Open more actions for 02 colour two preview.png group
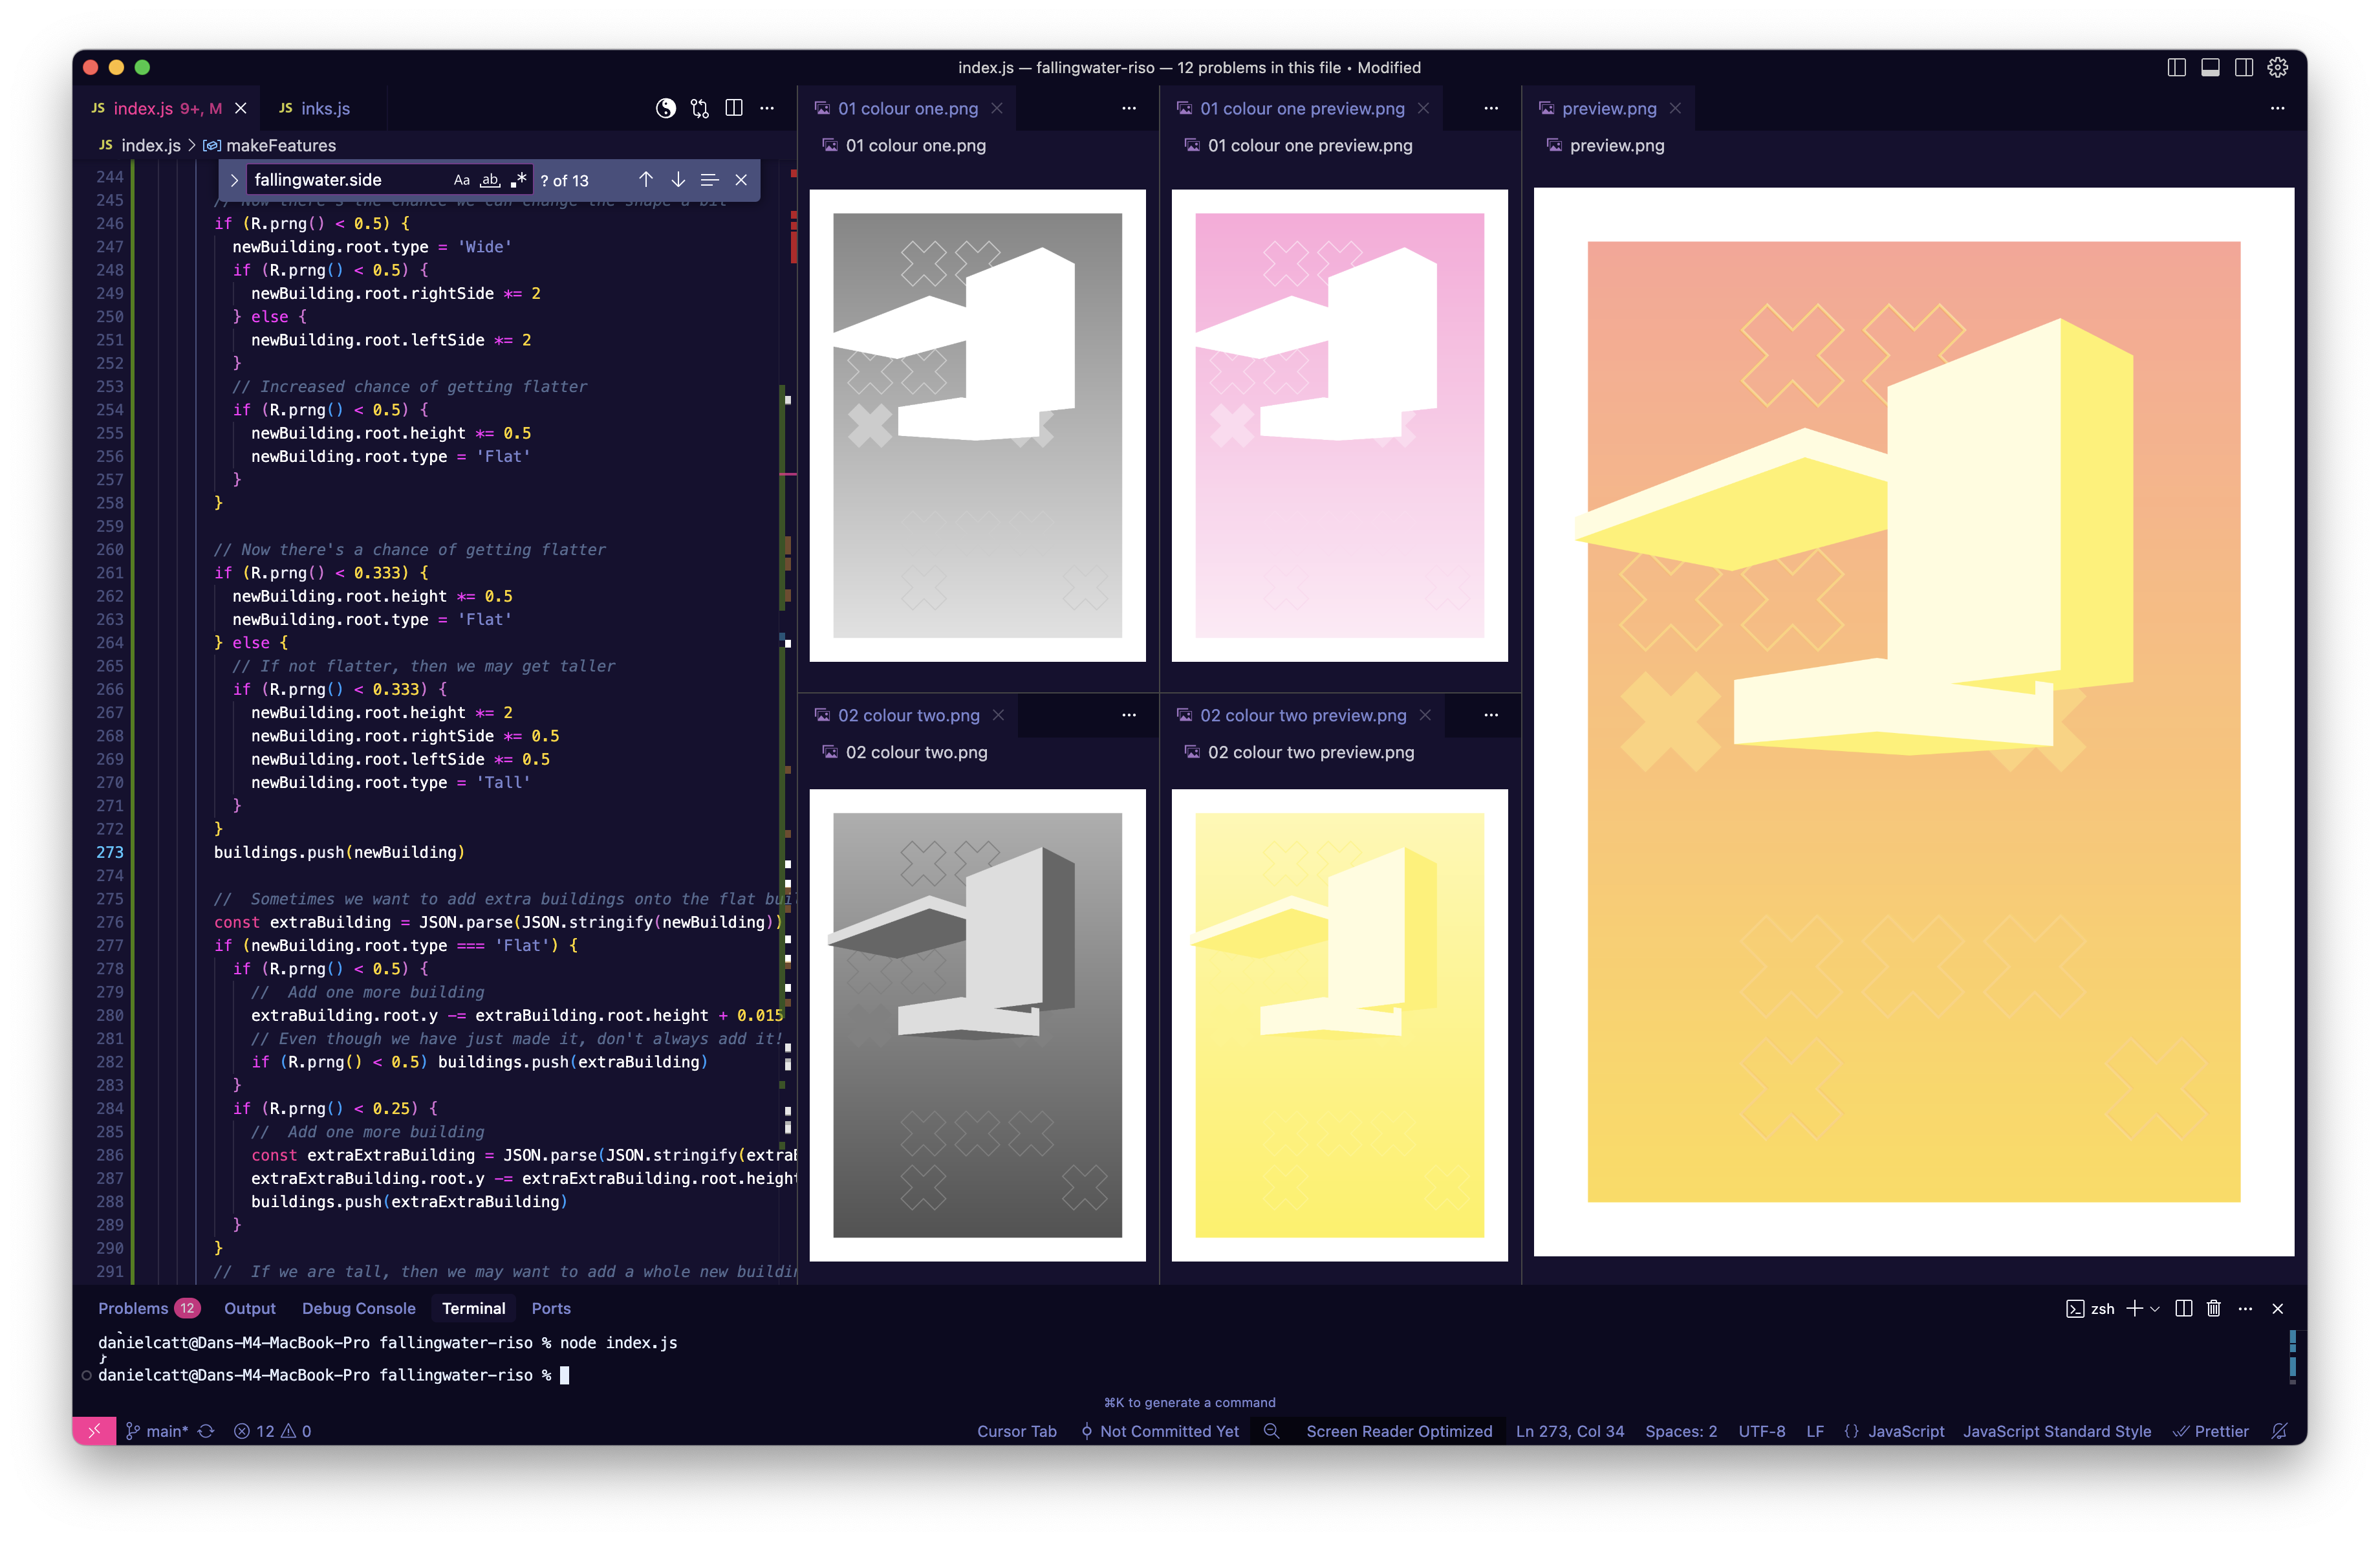The image size is (2380, 1541). point(1491,715)
